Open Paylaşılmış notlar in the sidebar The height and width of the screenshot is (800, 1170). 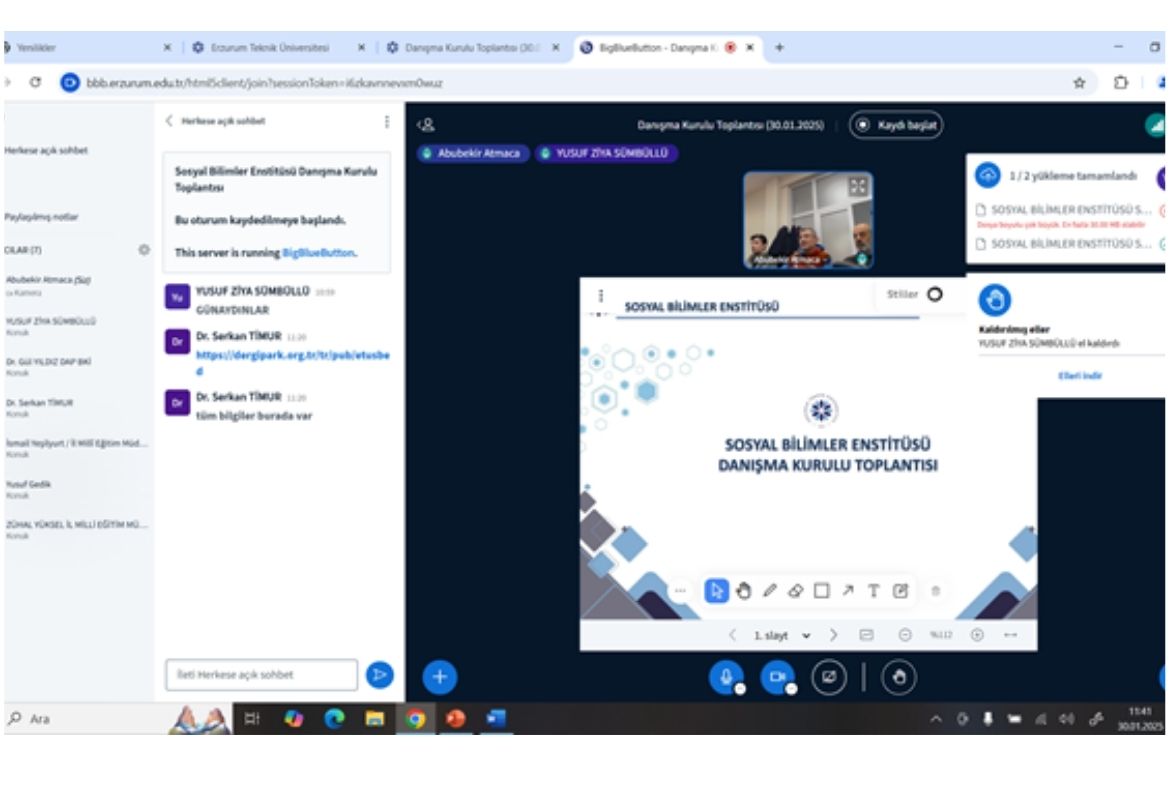tap(42, 216)
